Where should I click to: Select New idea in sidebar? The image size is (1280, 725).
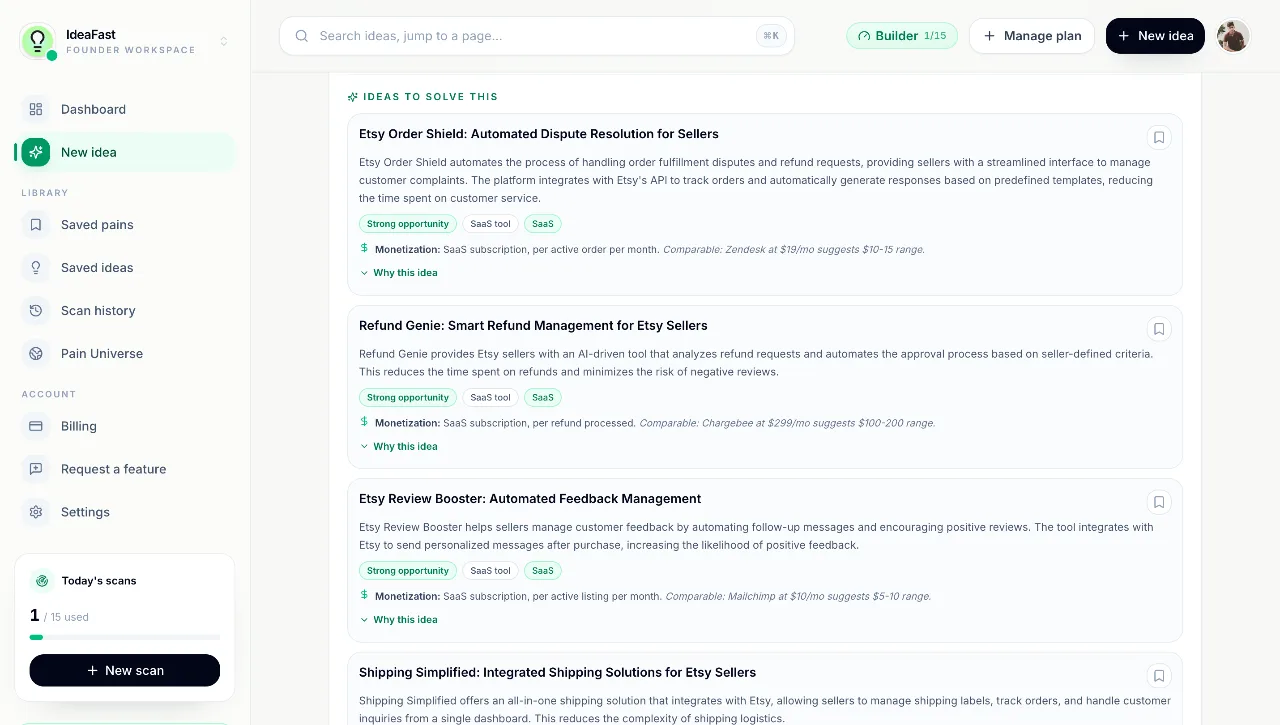125,152
